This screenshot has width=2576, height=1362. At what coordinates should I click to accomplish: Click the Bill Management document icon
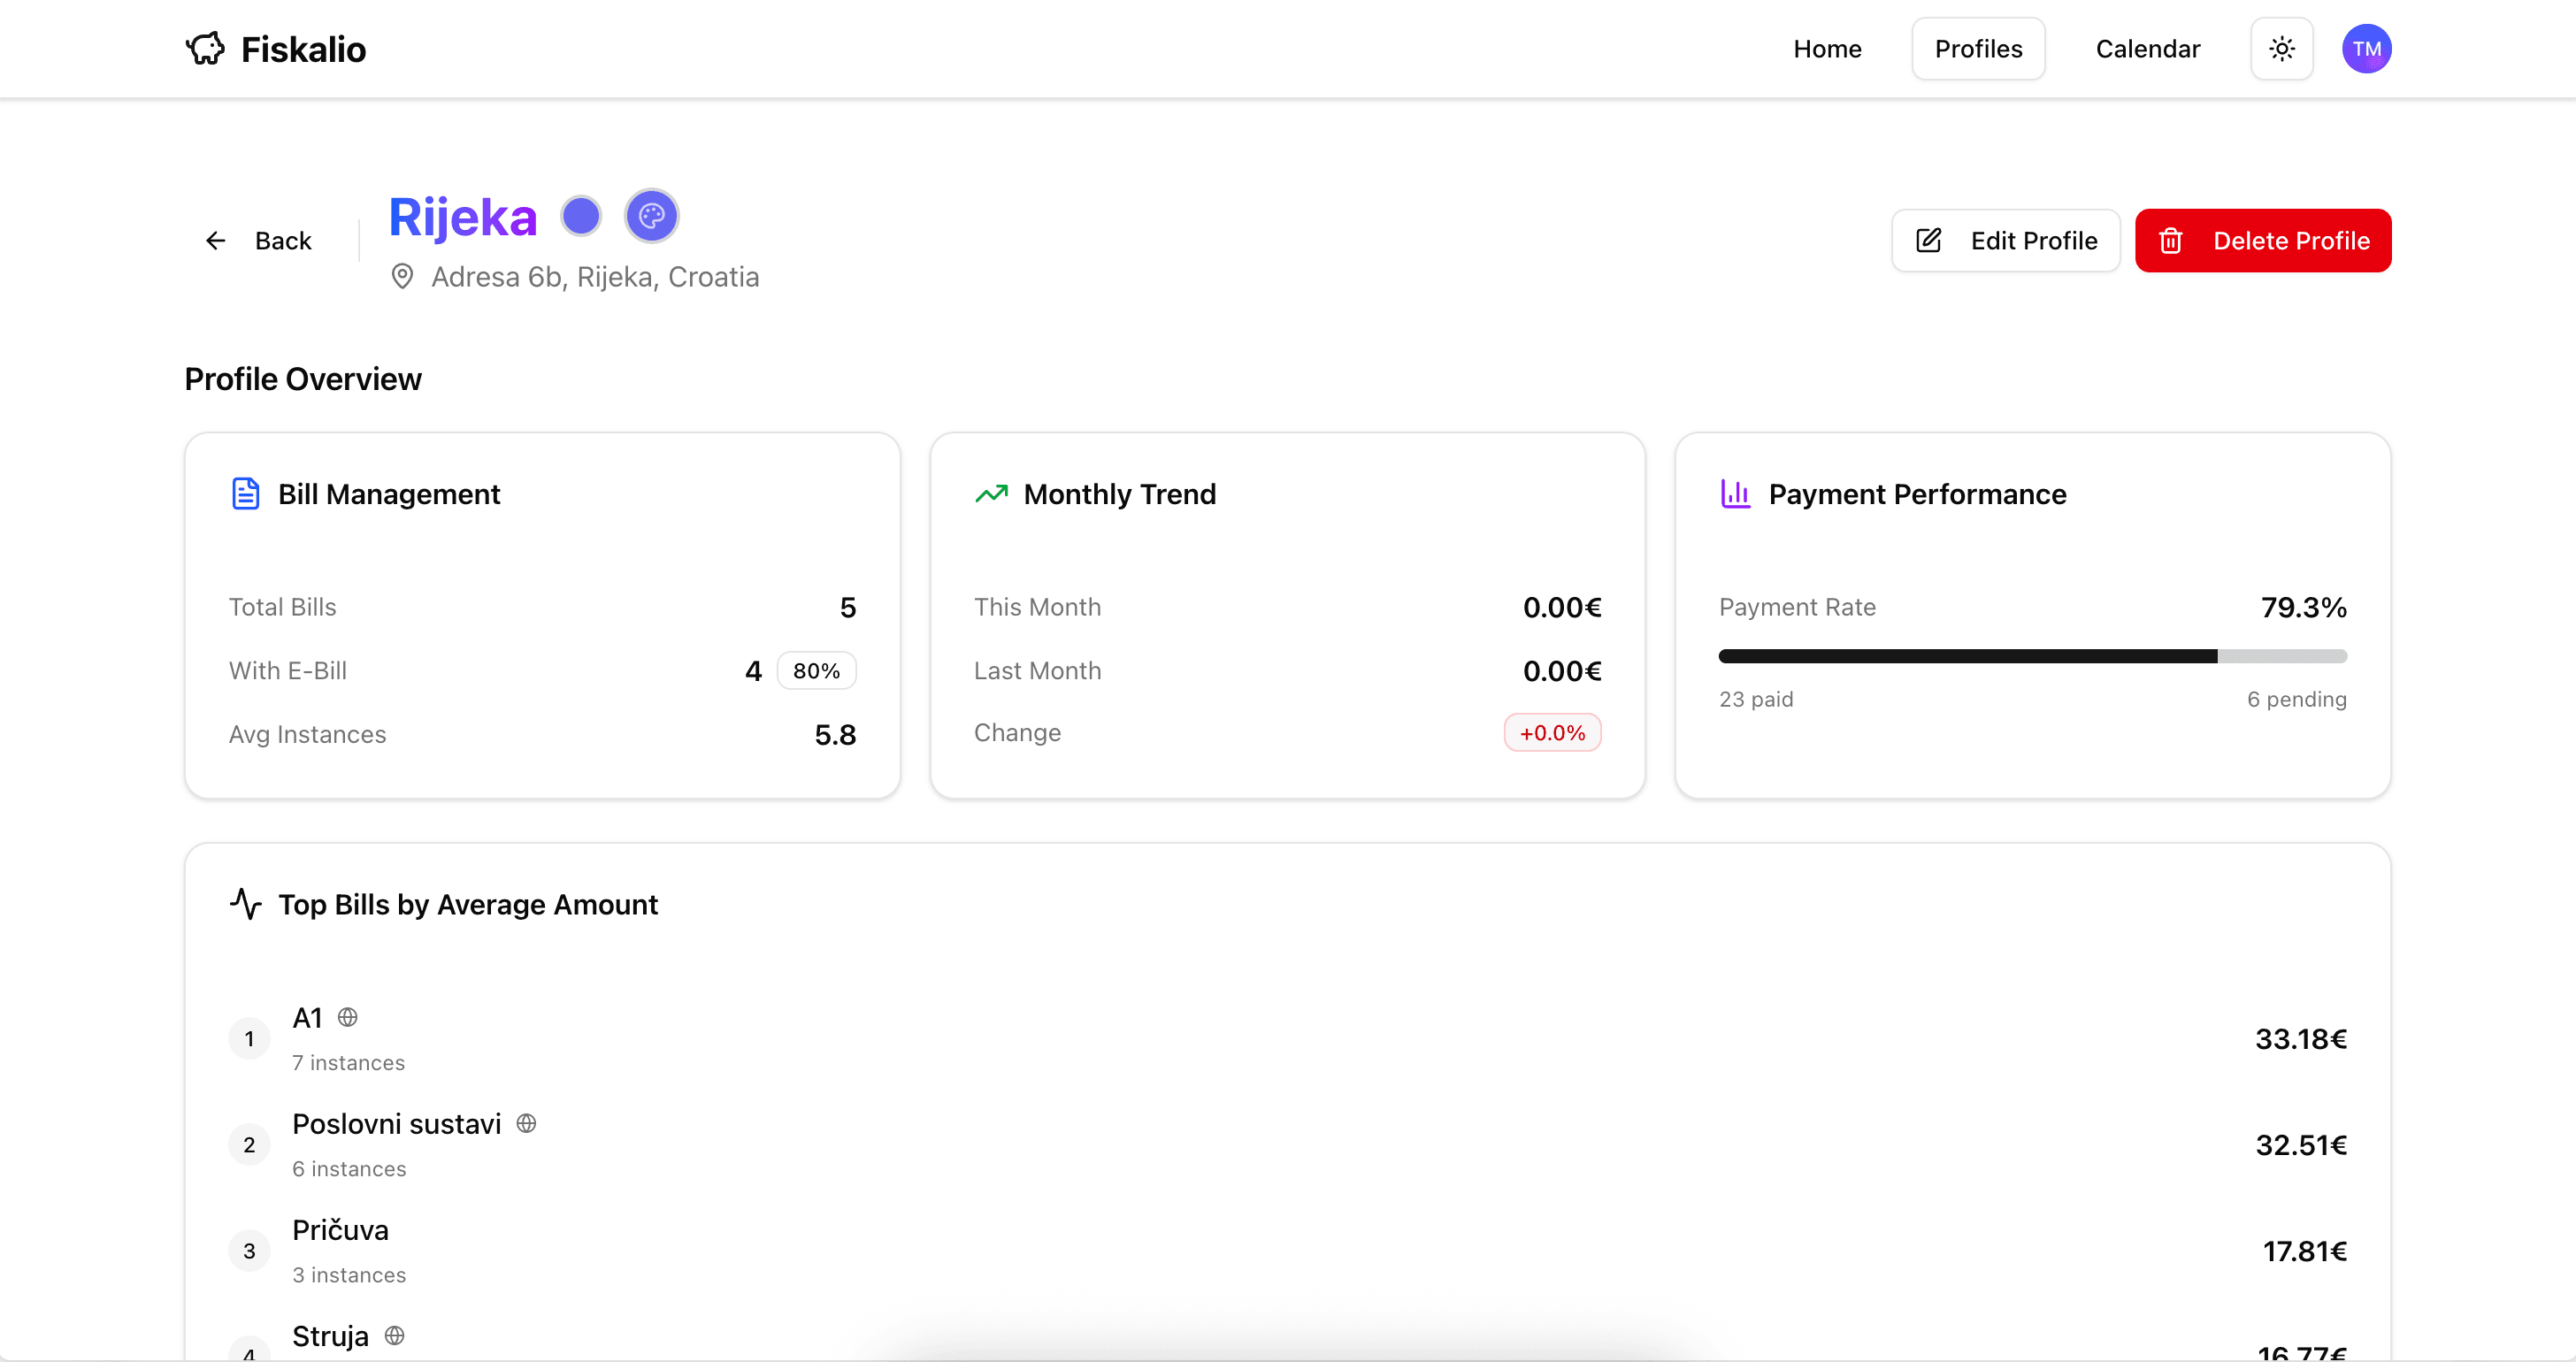[245, 494]
